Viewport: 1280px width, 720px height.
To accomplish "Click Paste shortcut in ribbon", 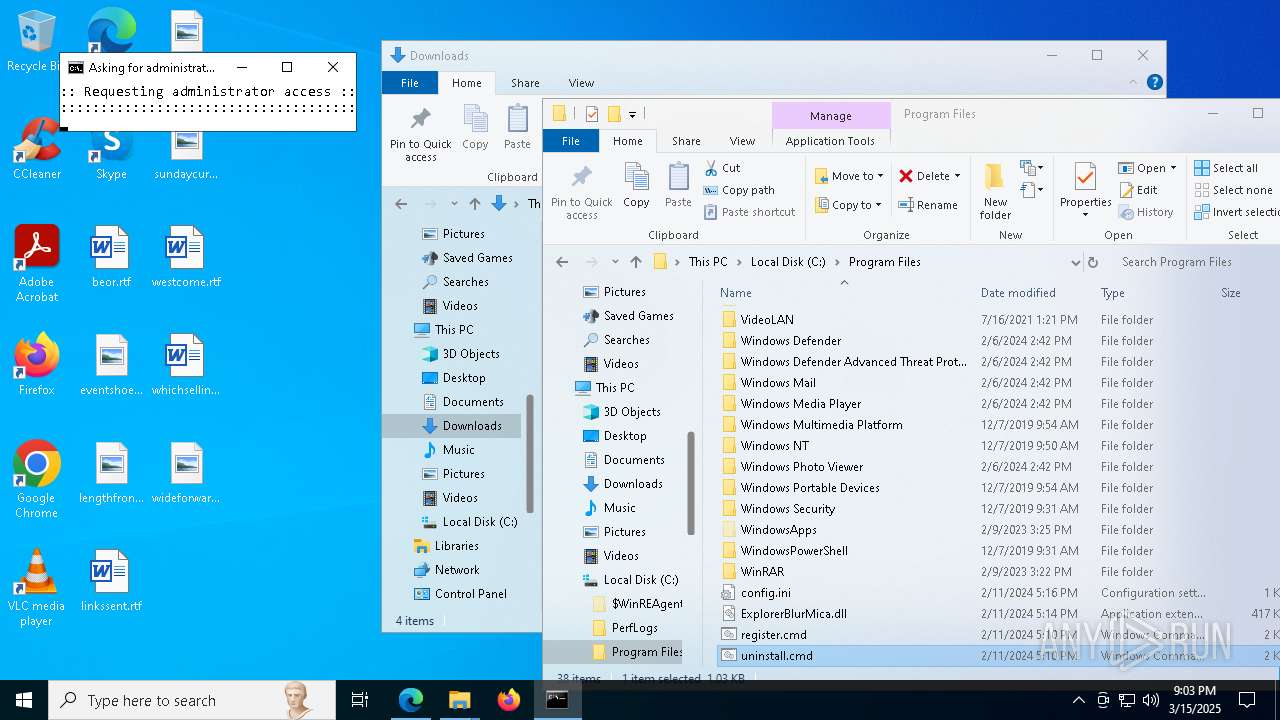I will click(x=749, y=212).
